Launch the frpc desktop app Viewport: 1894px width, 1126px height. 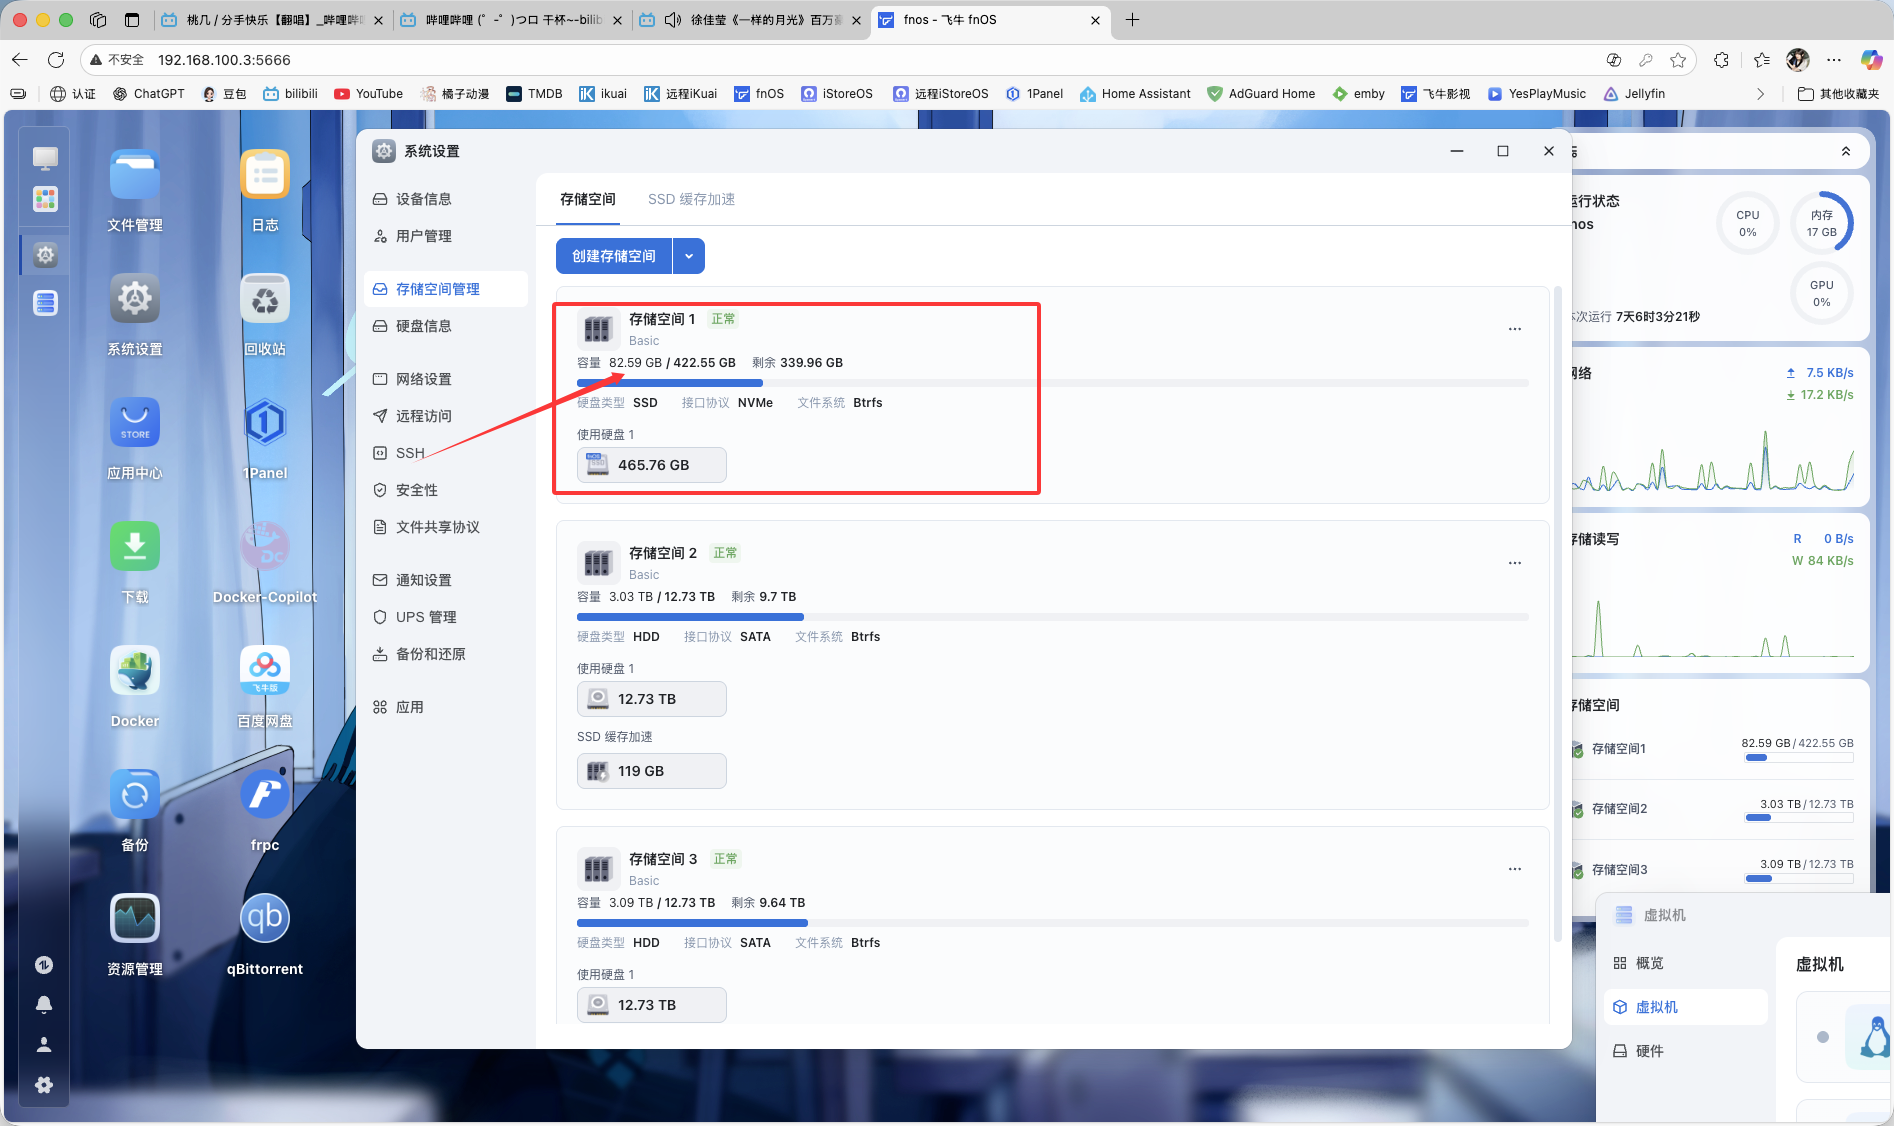(x=265, y=795)
